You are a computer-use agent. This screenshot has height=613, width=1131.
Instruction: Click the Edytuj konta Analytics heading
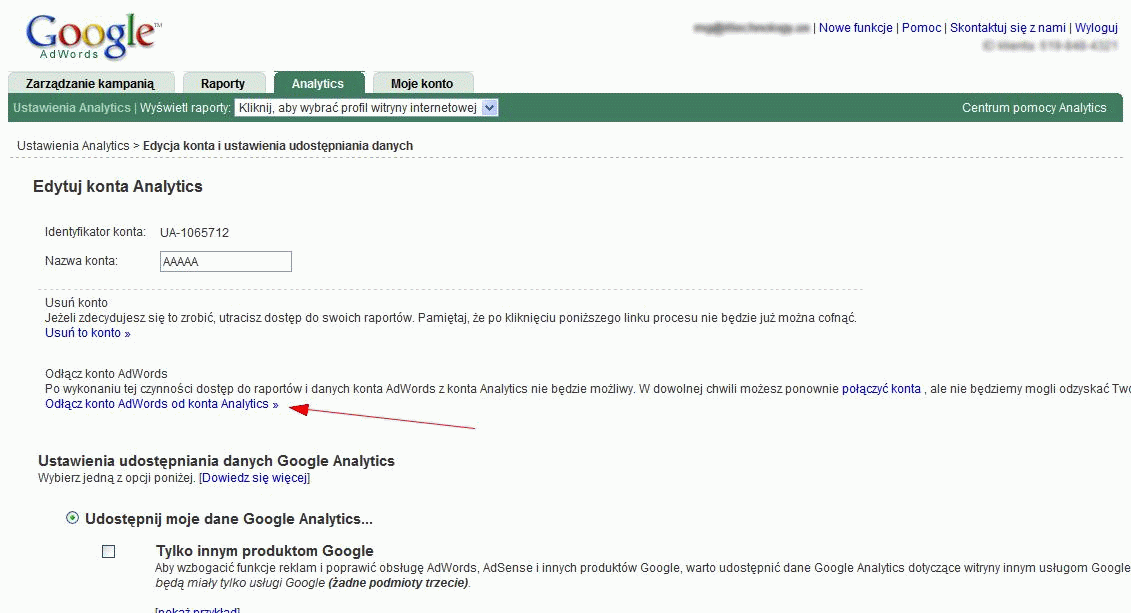[x=118, y=186]
